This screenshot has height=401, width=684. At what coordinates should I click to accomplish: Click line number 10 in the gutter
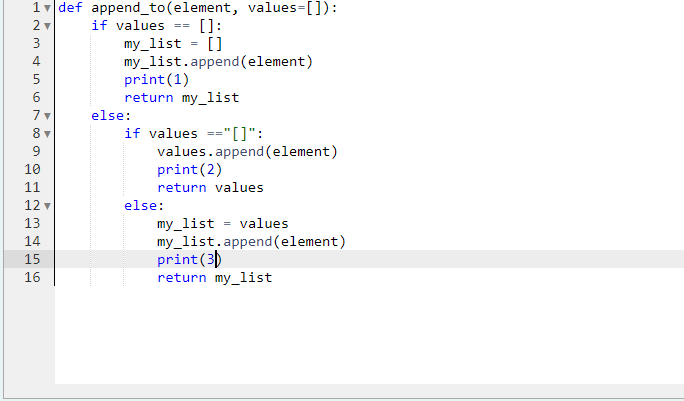click(x=32, y=169)
